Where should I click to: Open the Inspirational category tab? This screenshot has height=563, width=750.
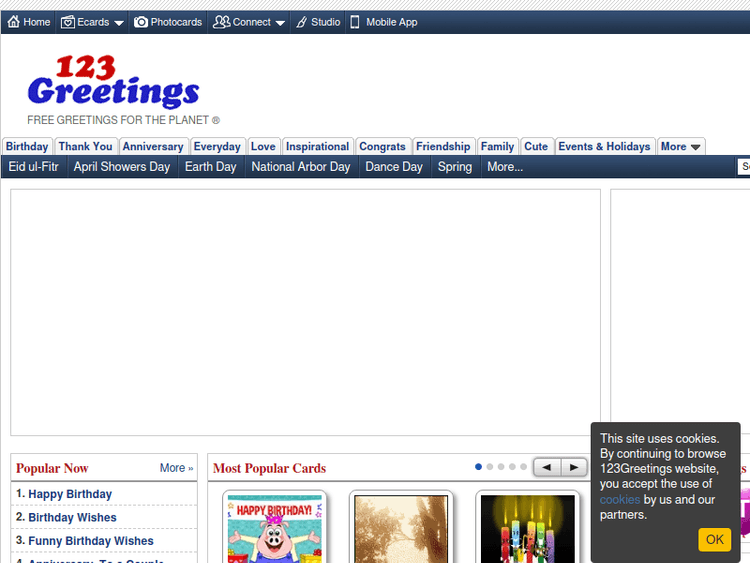[318, 146]
